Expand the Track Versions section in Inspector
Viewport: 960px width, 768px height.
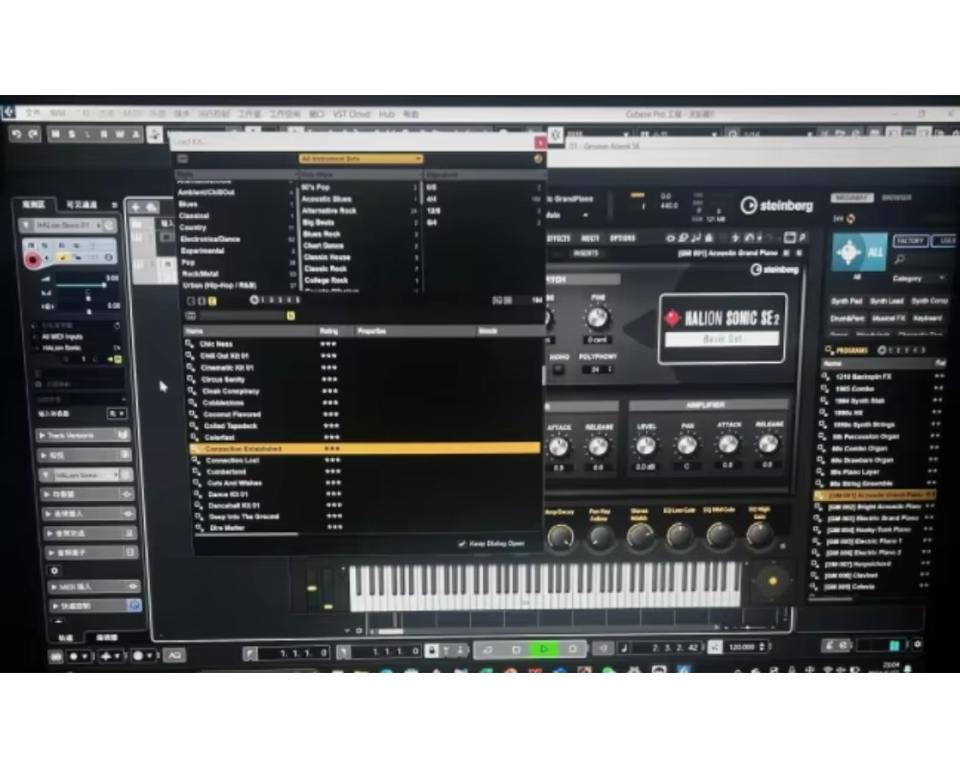tap(84, 435)
